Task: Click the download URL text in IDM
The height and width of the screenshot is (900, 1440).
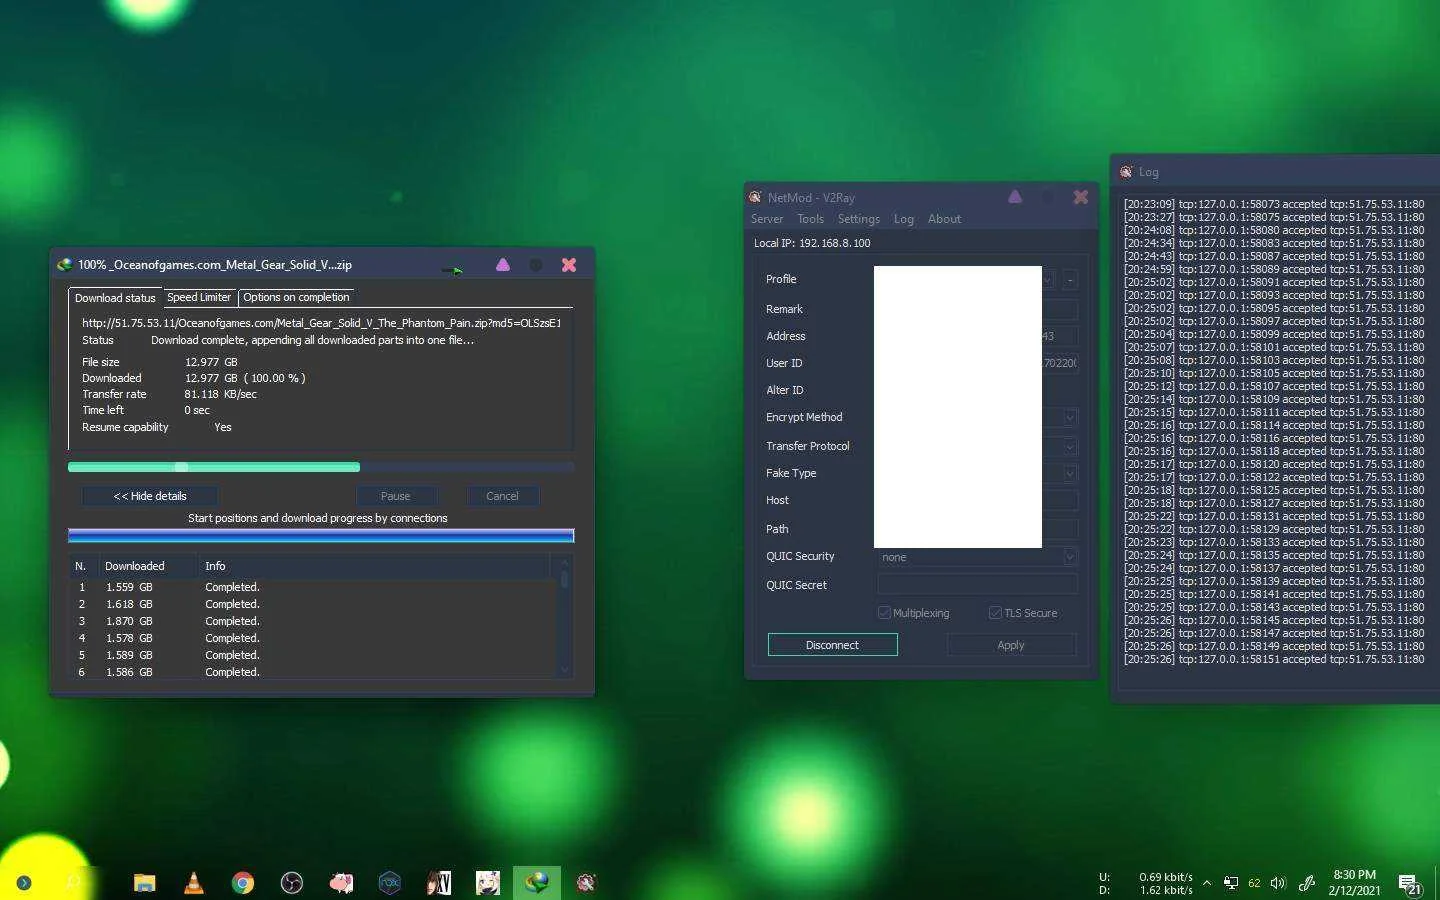Action: click(x=321, y=323)
